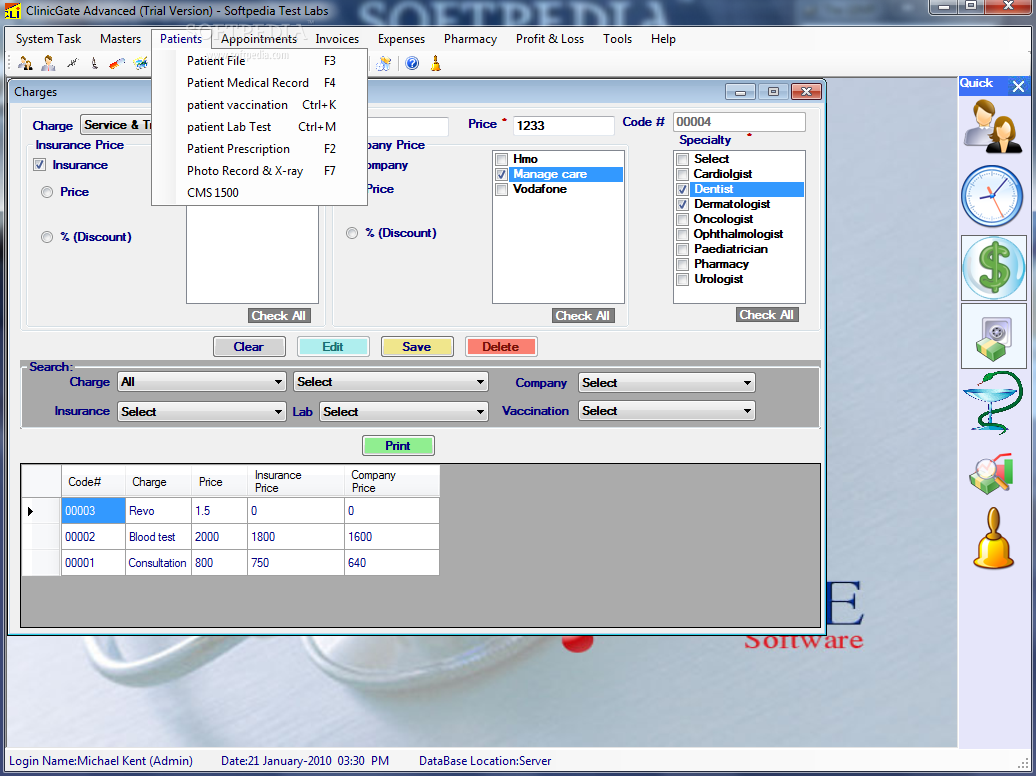
Task: Click the photo record toolbar icon
Action: point(141,63)
